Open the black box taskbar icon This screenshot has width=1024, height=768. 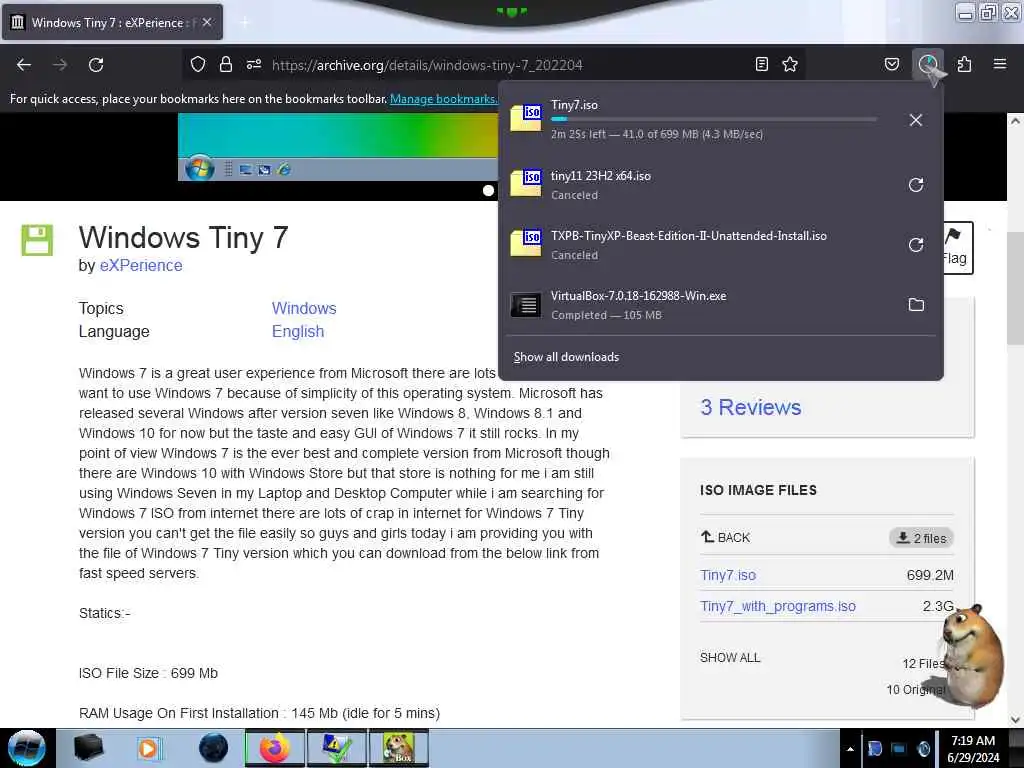pos(88,748)
